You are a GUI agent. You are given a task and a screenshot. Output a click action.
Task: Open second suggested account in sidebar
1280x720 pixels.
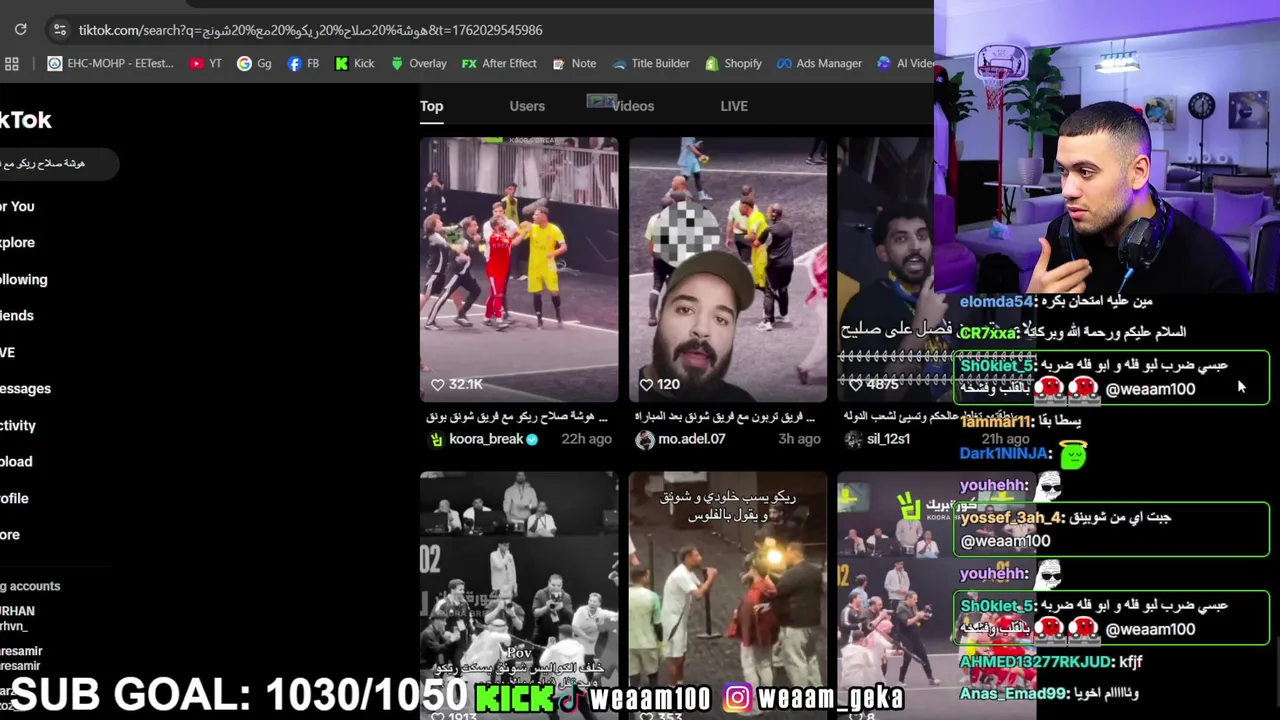(x=21, y=659)
